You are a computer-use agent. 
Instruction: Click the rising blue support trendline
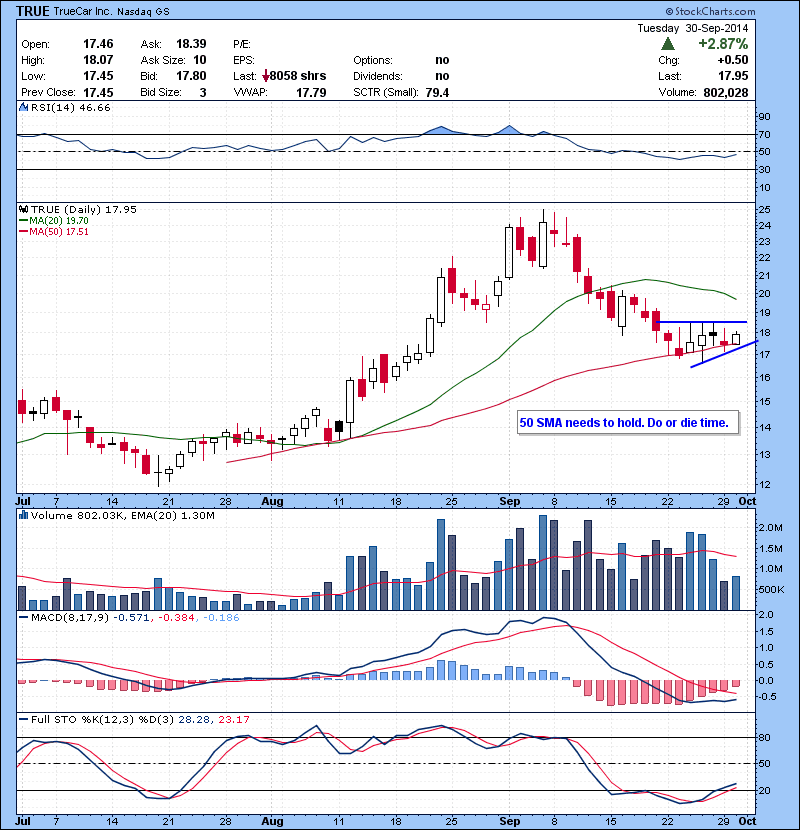724,354
